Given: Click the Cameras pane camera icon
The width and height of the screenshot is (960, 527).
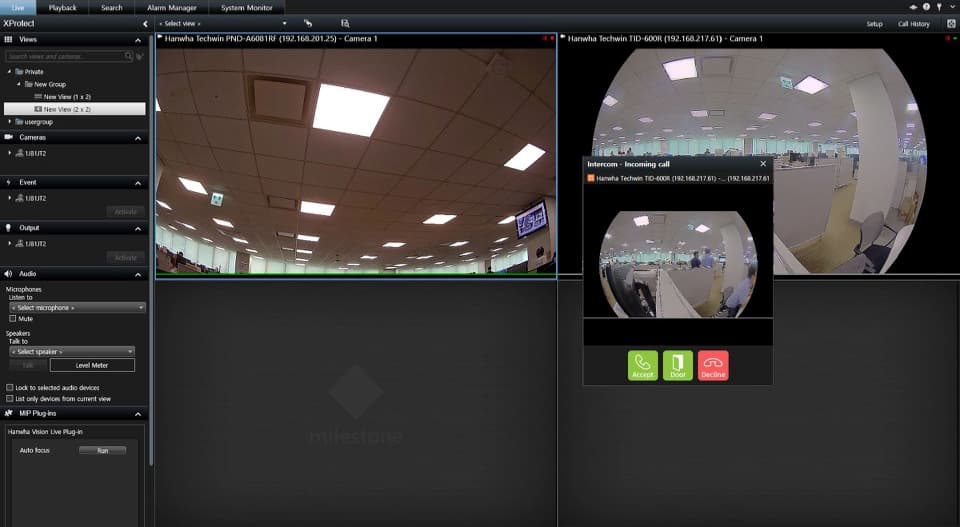Looking at the screenshot, I should (9, 137).
